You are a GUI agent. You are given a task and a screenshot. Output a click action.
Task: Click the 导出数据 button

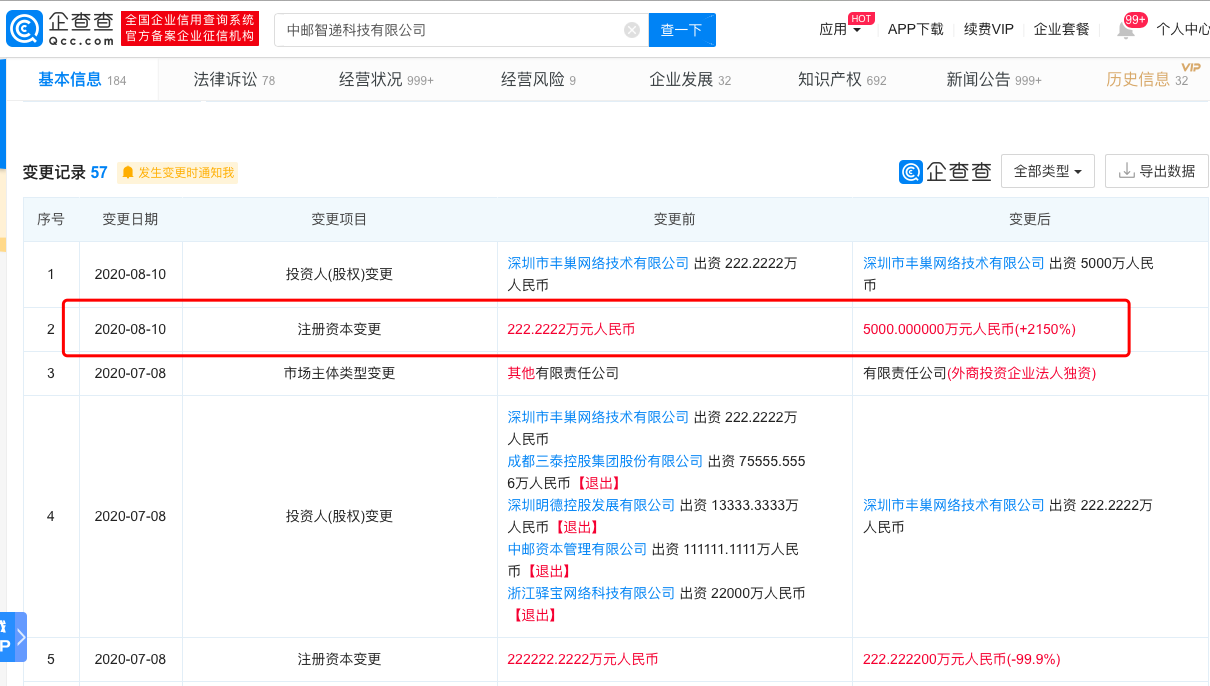coord(1157,171)
